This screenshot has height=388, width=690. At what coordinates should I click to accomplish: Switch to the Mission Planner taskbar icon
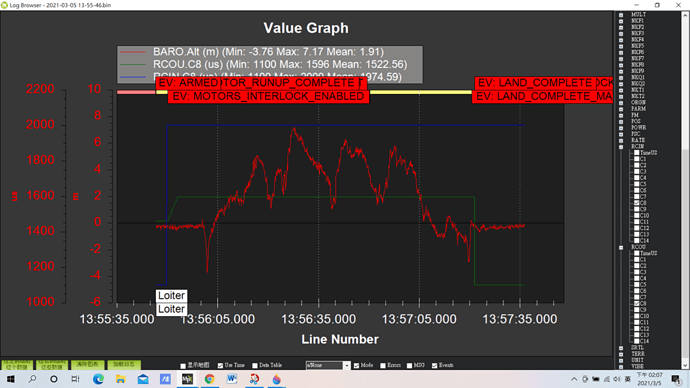point(187,379)
